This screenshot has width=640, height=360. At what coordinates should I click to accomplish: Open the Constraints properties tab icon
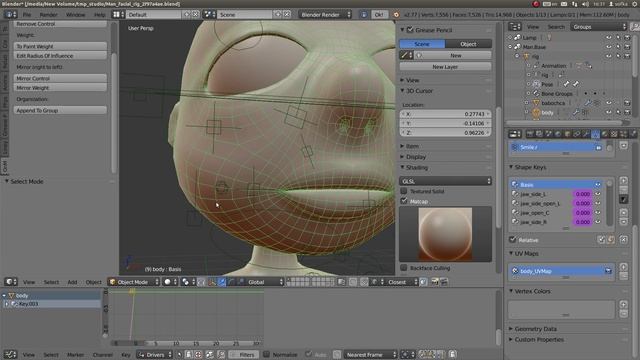click(577, 133)
